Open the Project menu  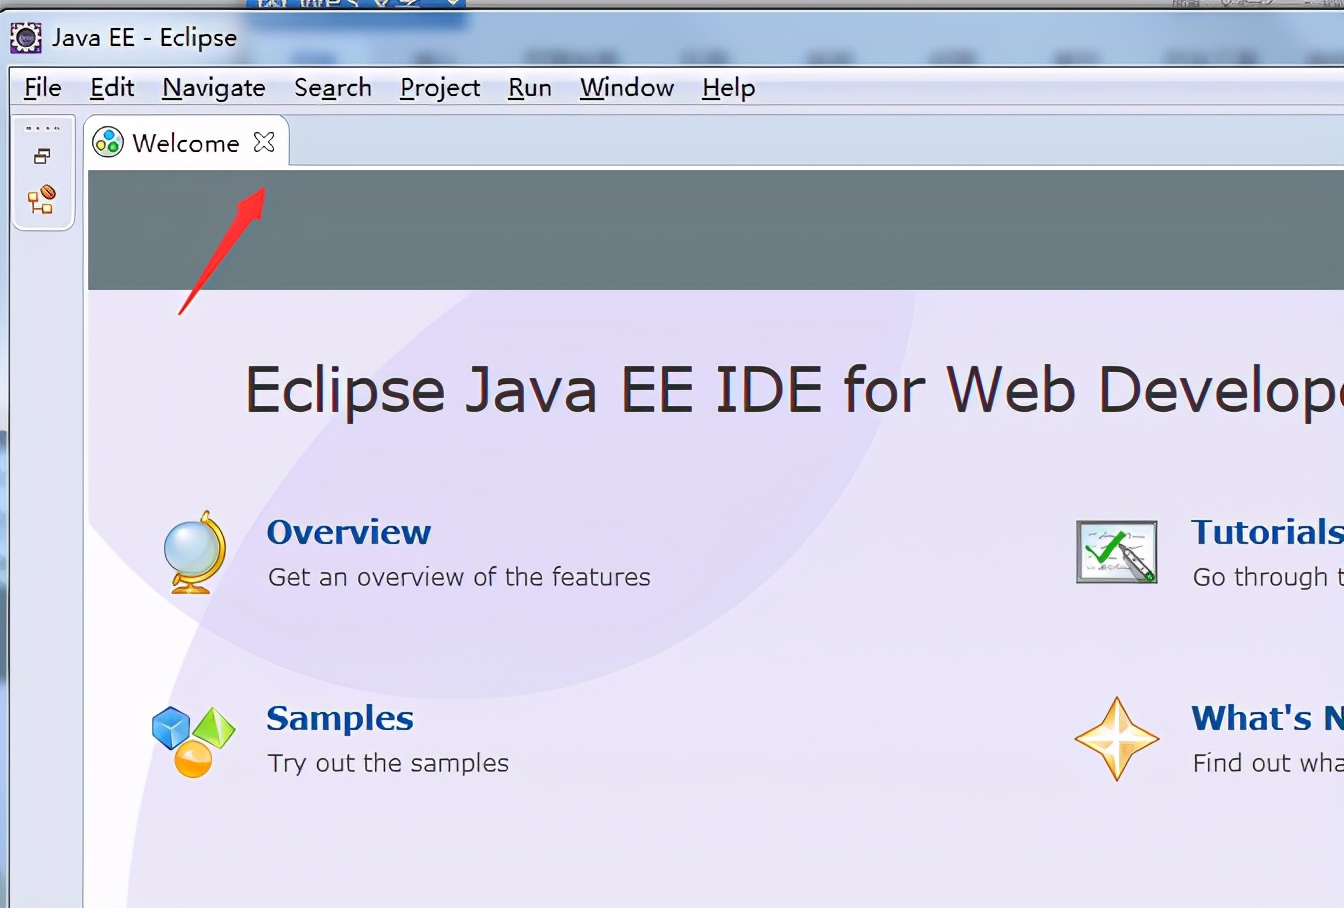[439, 88]
